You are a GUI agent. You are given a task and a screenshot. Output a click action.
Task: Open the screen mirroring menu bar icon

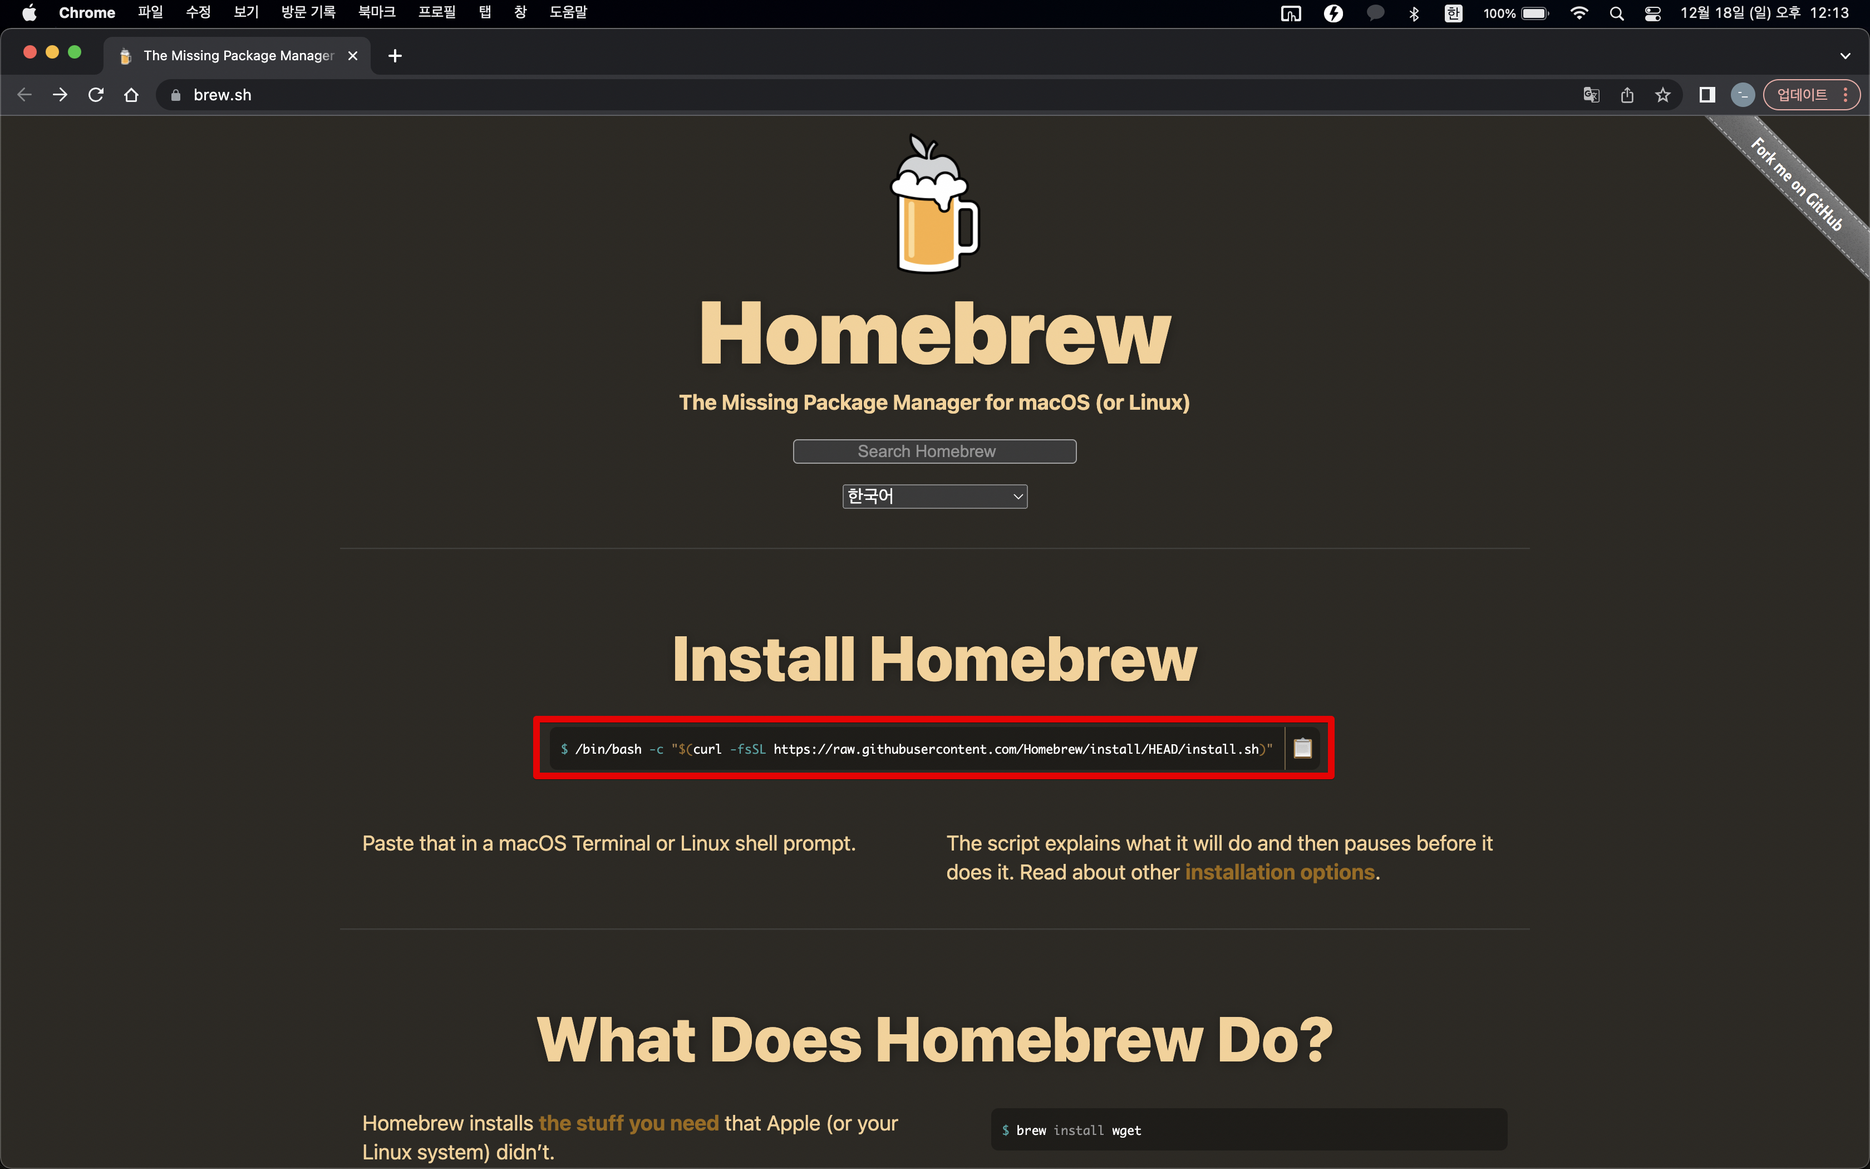[x=1291, y=13]
